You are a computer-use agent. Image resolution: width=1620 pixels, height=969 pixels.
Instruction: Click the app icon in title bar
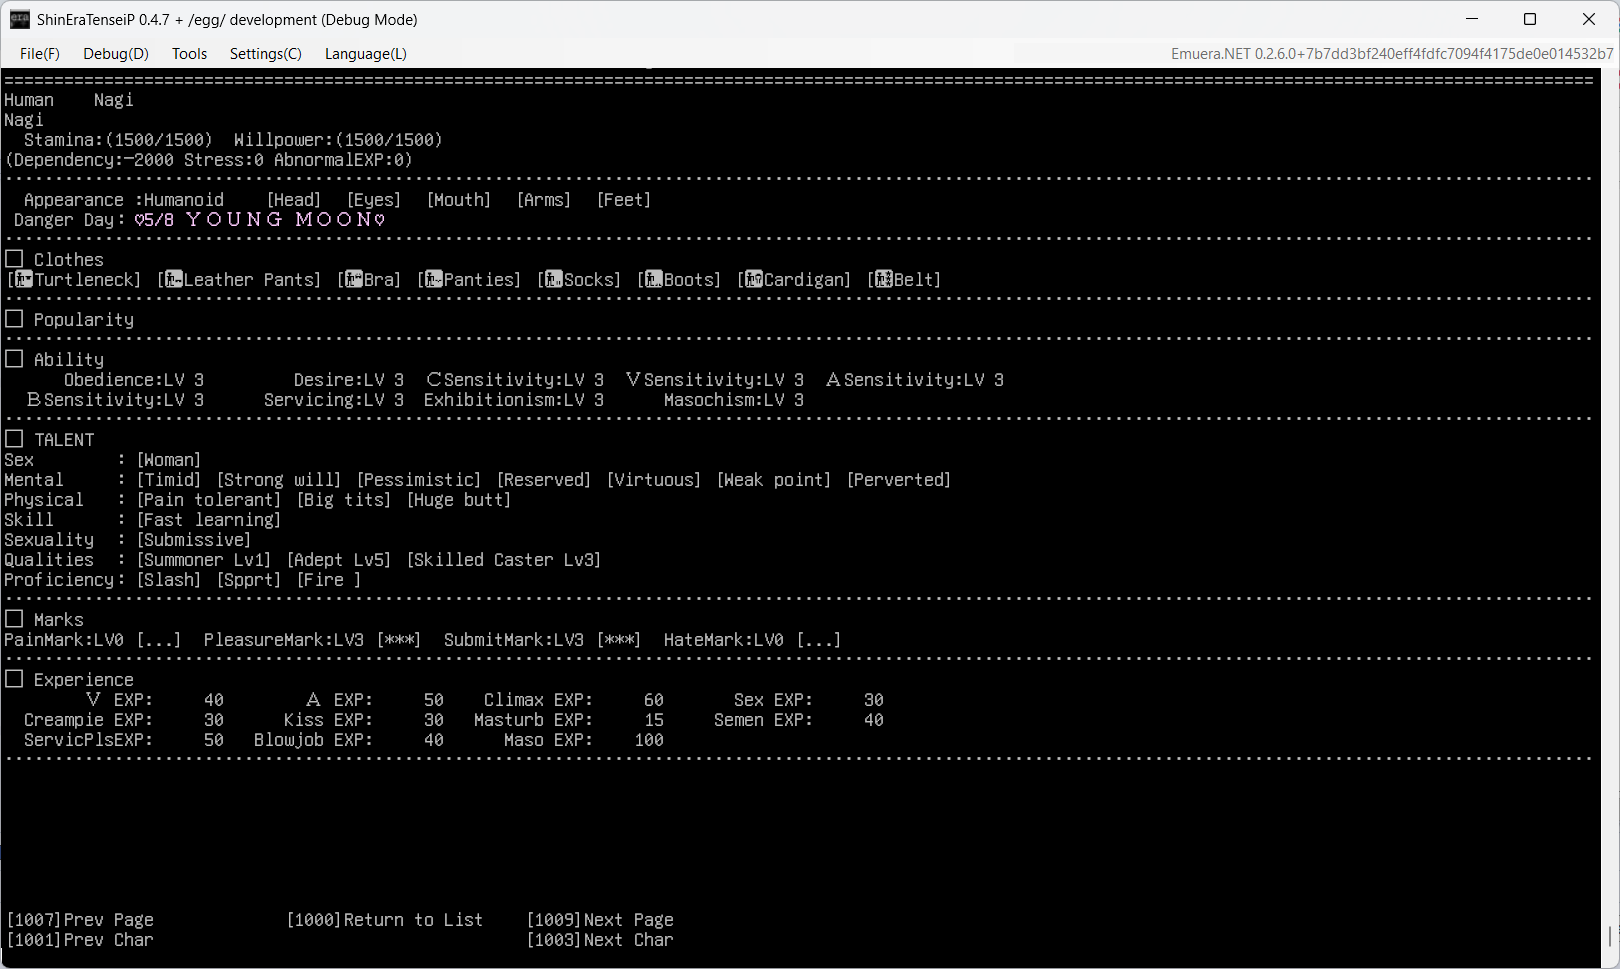[x=20, y=19]
